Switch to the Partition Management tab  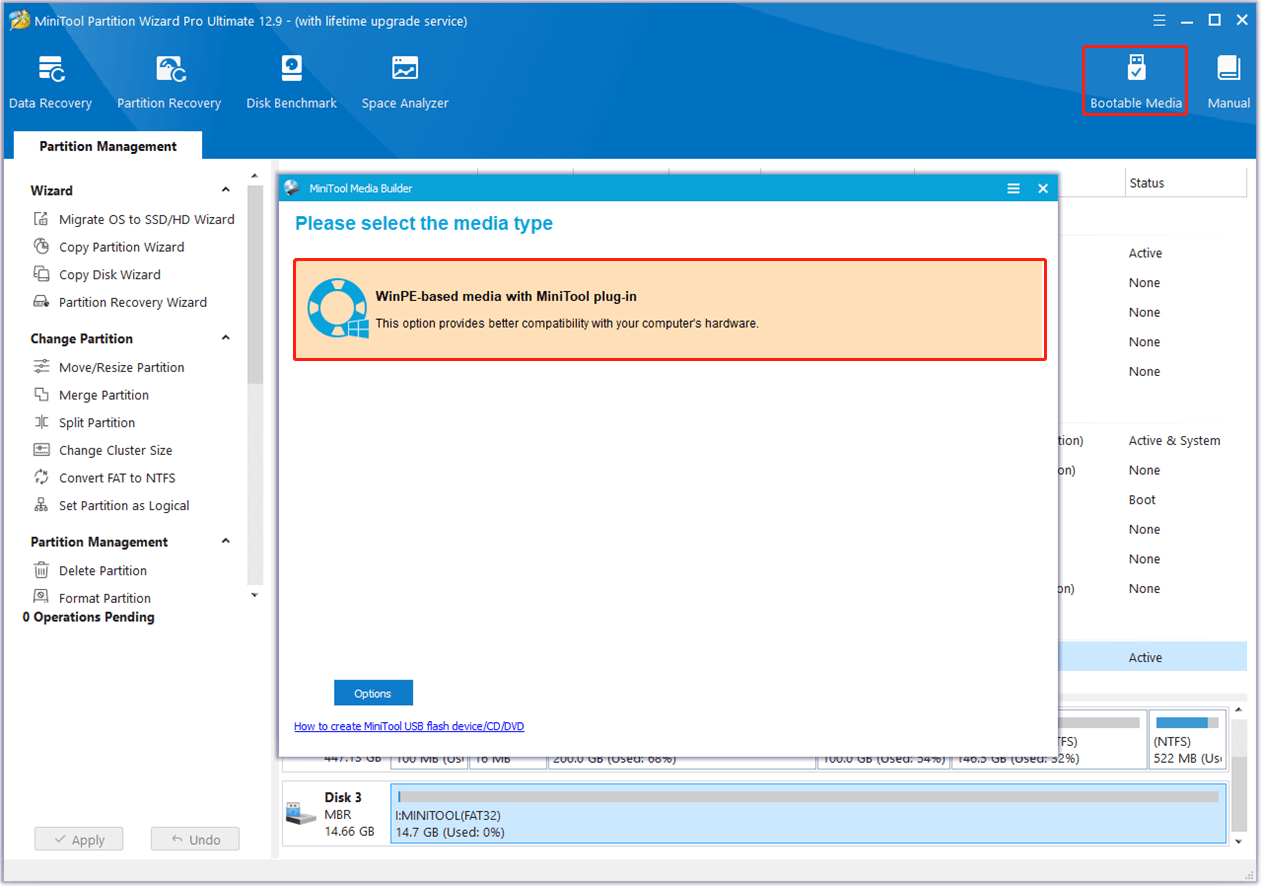coord(106,145)
